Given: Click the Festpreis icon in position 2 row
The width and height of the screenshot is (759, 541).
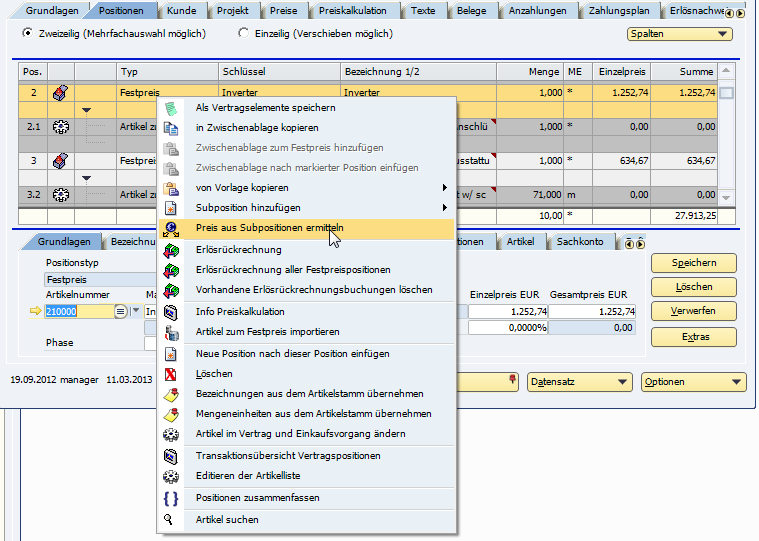Looking at the screenshot, I should 61,92.
